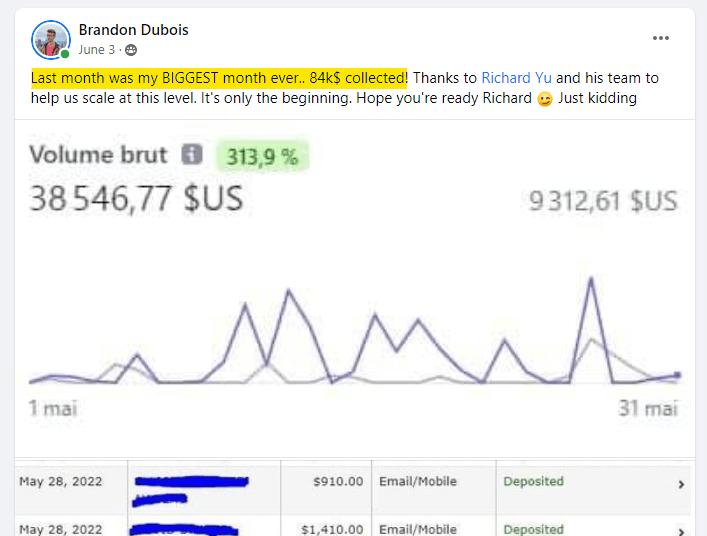Viewport: 707px width, 536px height.
Task: Expand the $1,410.00 transaction row chevron
Action: (681, 529)
